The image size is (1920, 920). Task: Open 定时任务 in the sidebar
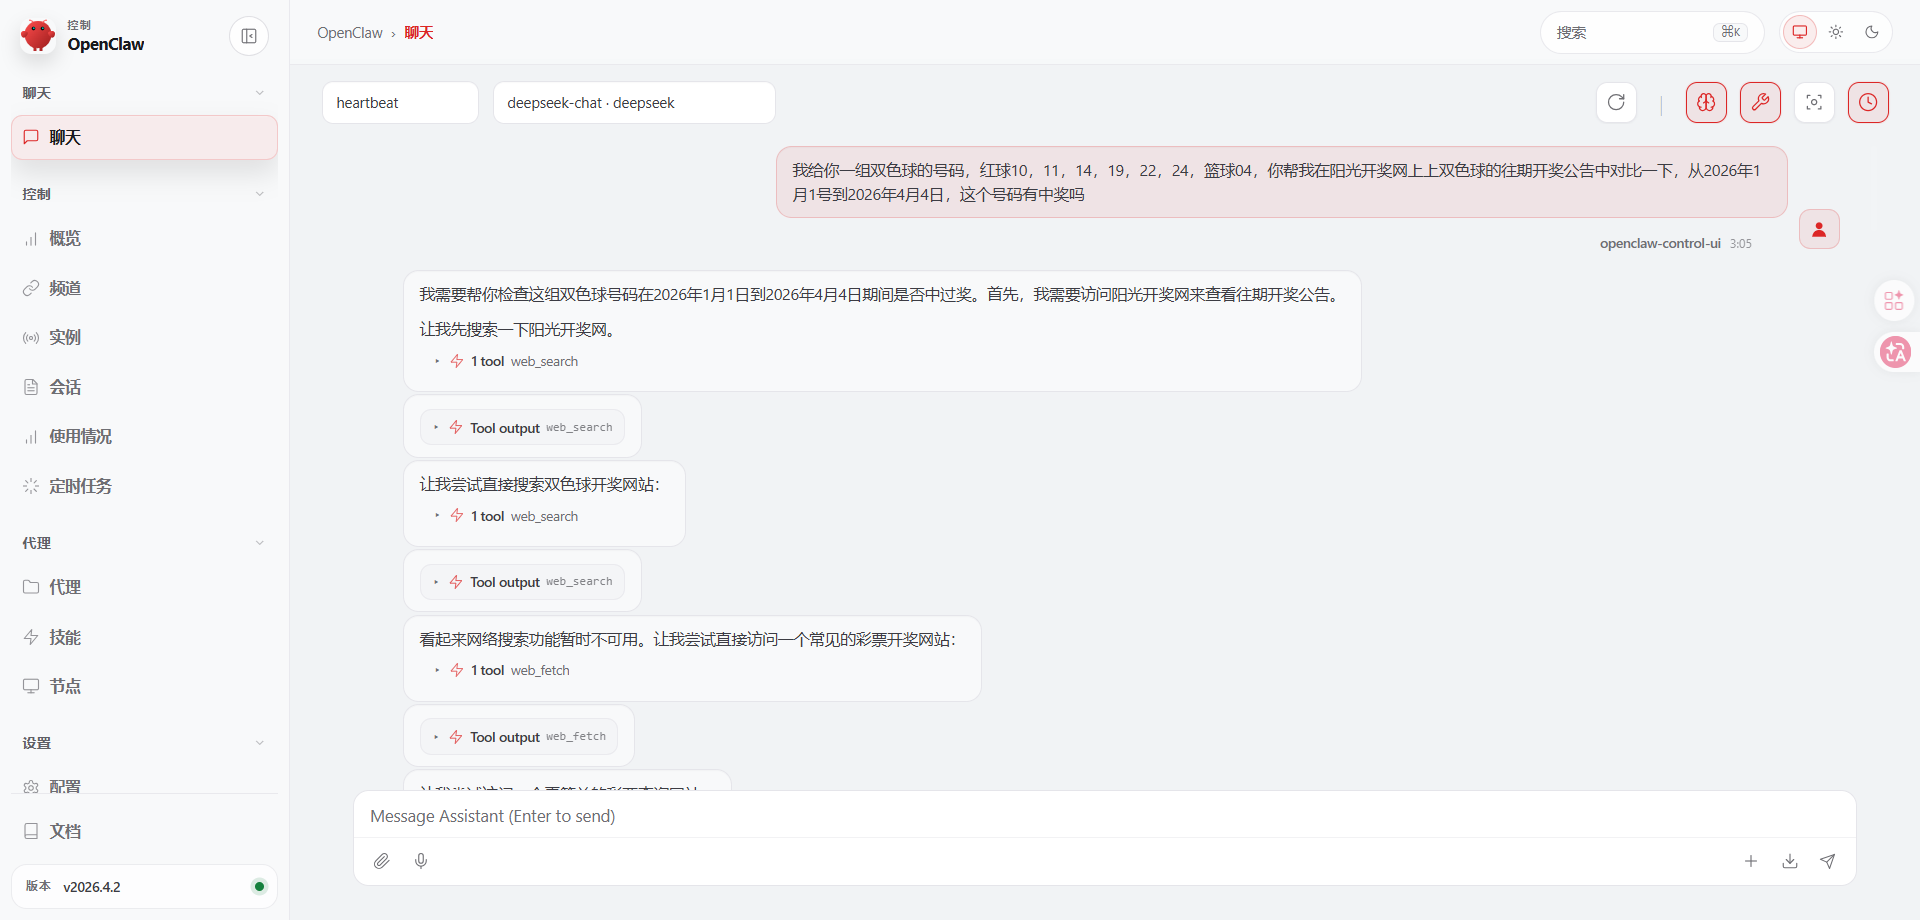(80, 486)
